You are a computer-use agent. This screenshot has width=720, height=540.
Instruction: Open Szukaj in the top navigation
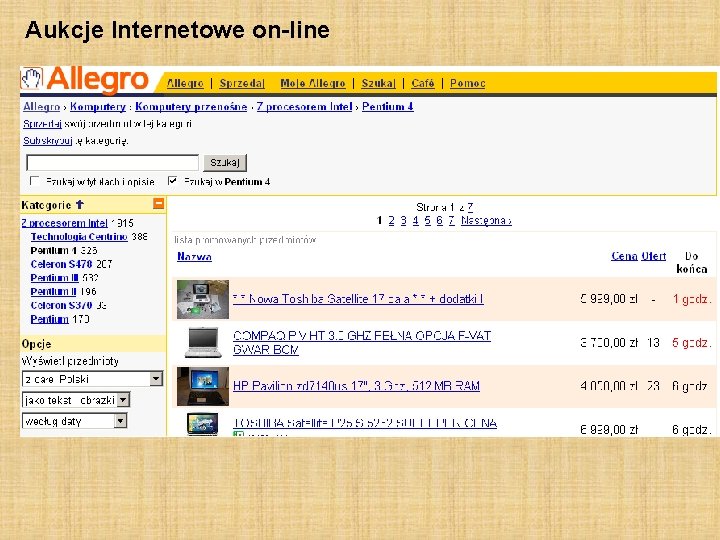pyautogui.click(x=378, y=83)
